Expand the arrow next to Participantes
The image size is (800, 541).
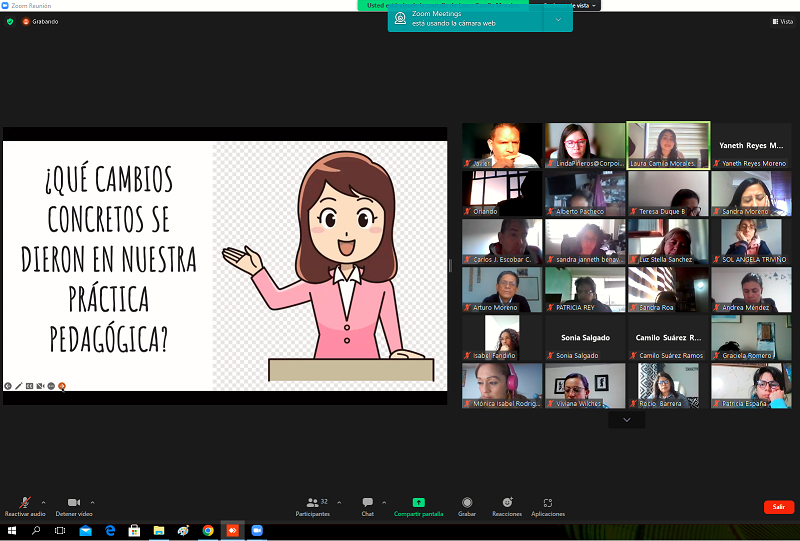(339, 502)
